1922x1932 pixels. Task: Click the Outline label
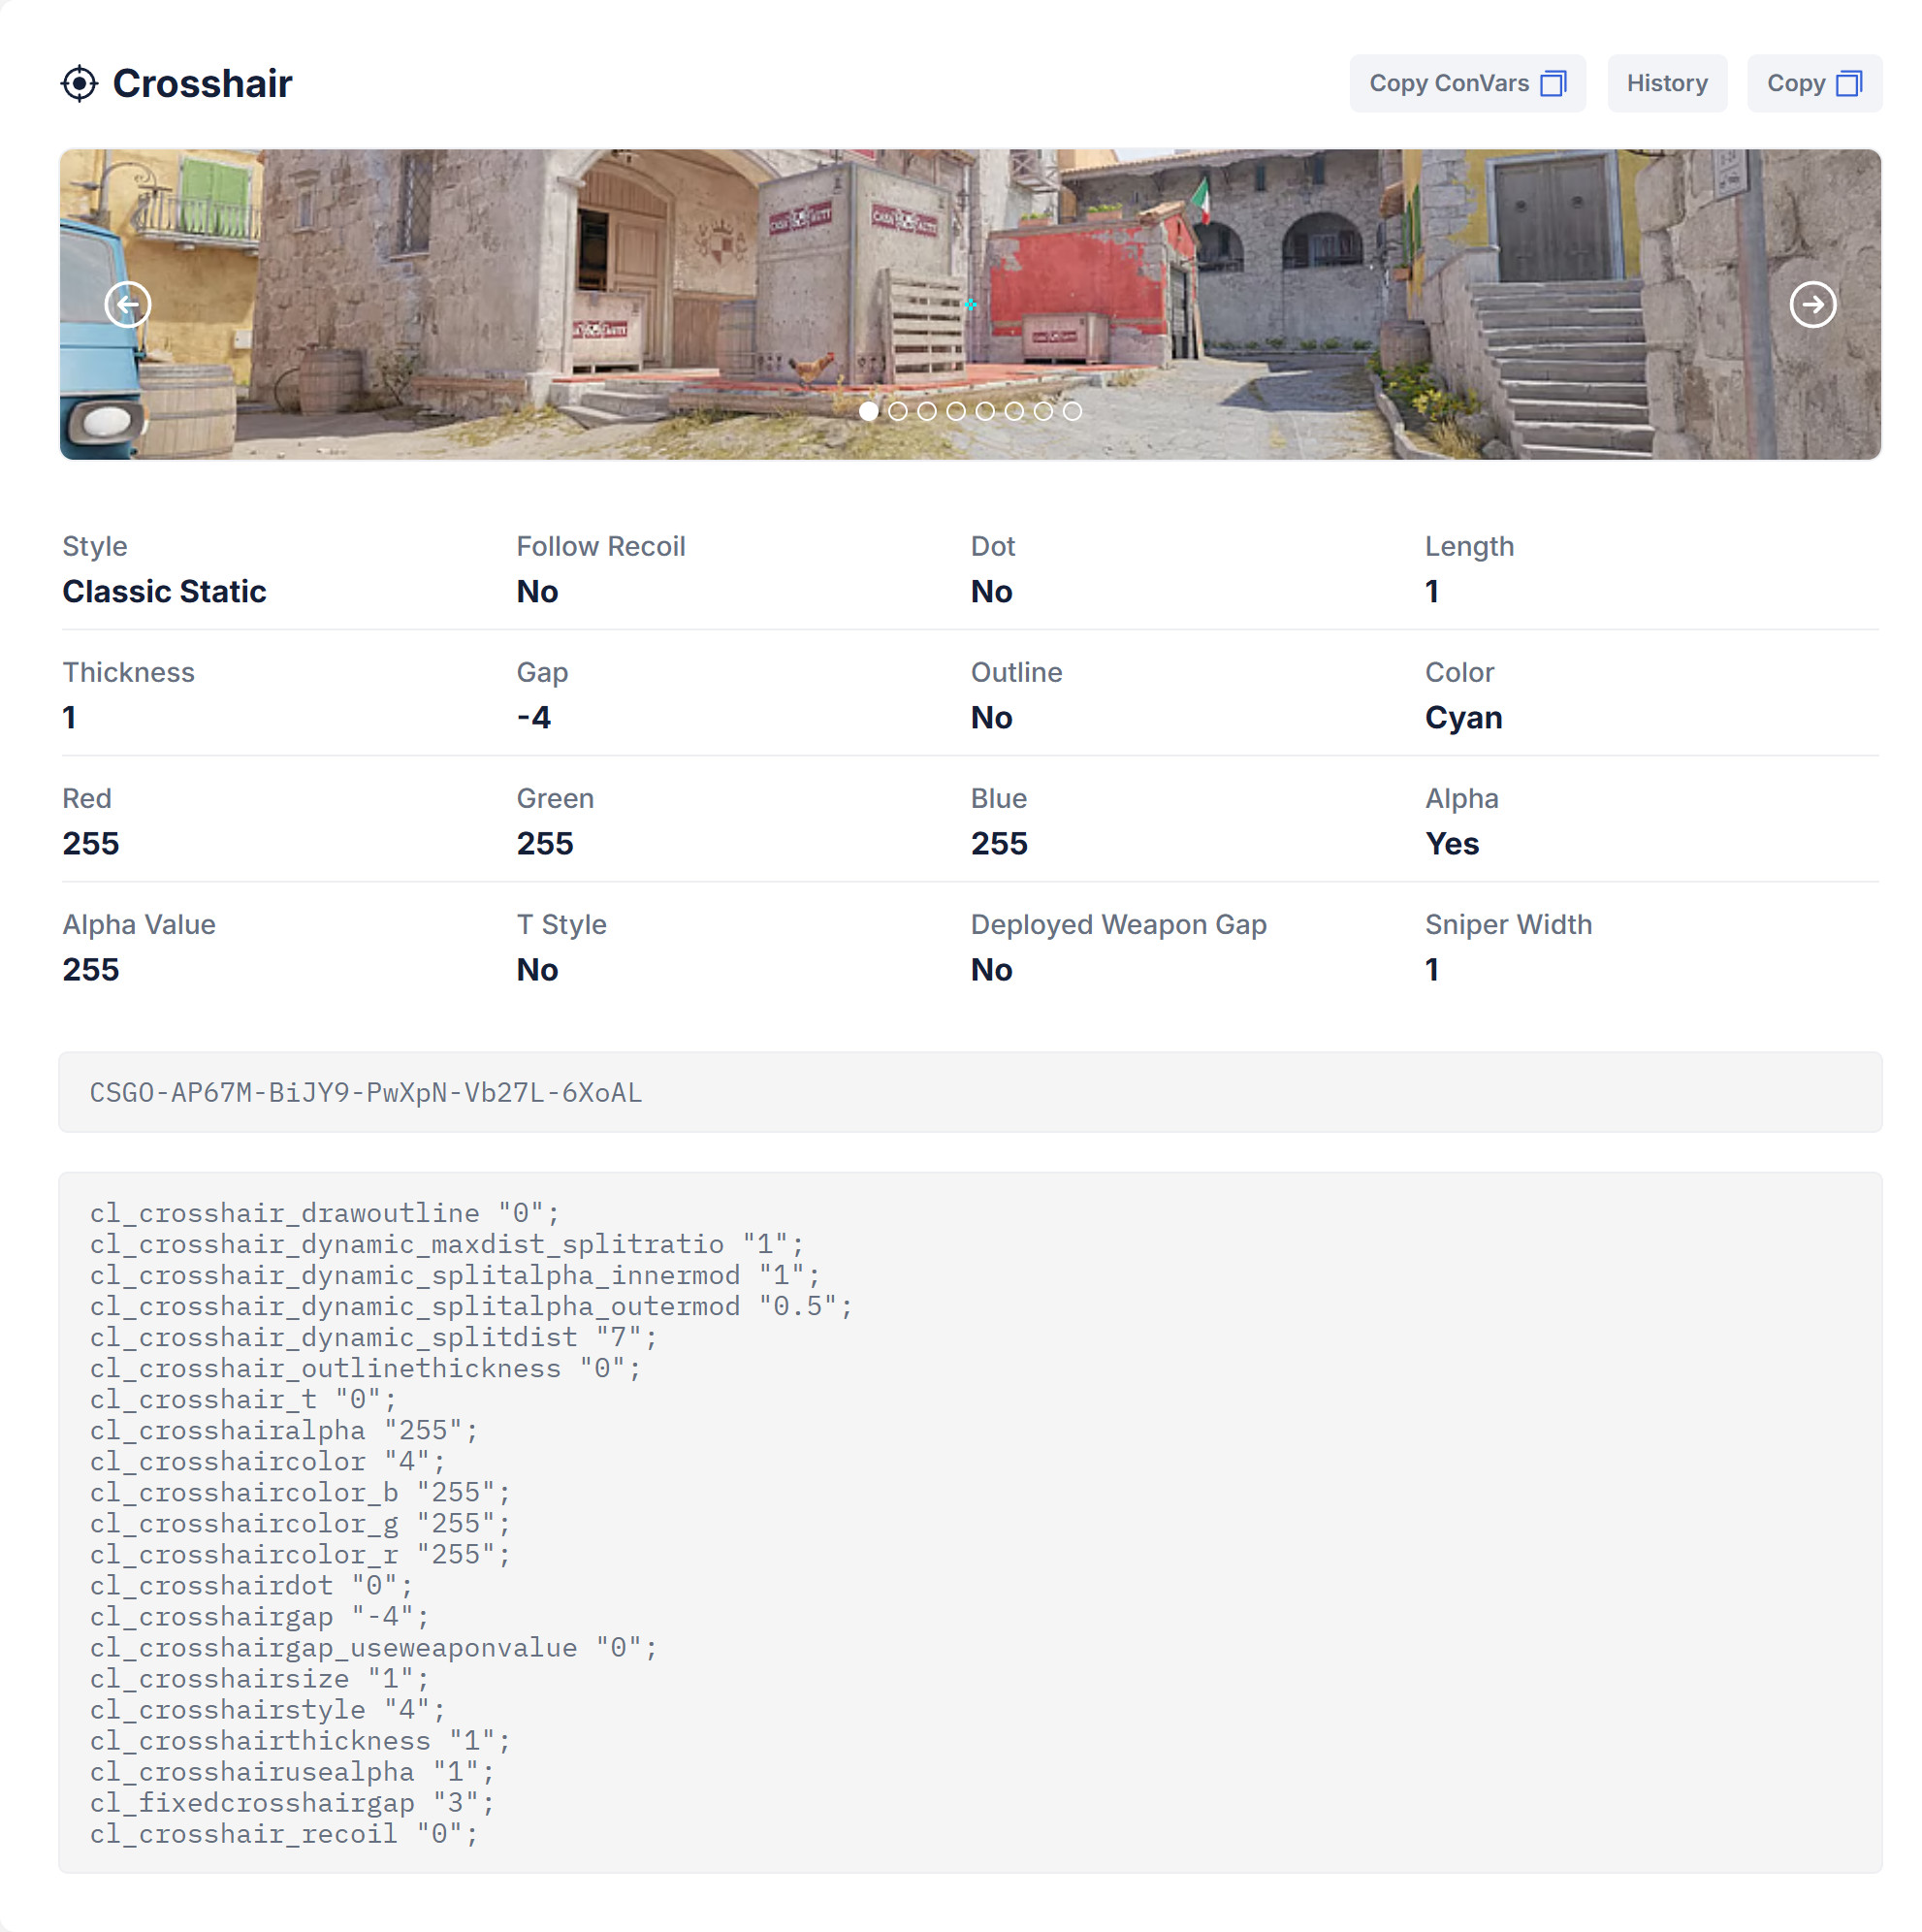coord(1016,672)
